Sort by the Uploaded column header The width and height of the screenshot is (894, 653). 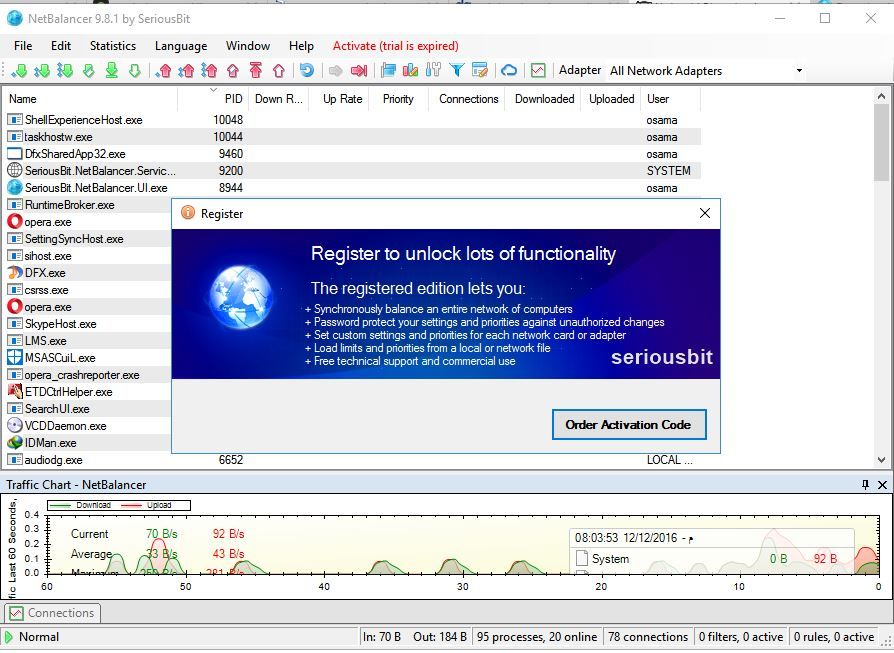611,99
